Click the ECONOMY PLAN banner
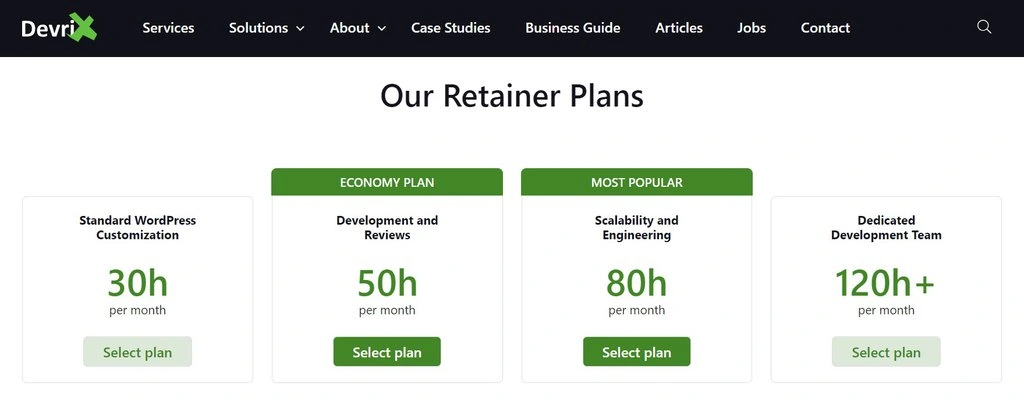The height and width of the screenshot is (408, 1024). (387, 182)
